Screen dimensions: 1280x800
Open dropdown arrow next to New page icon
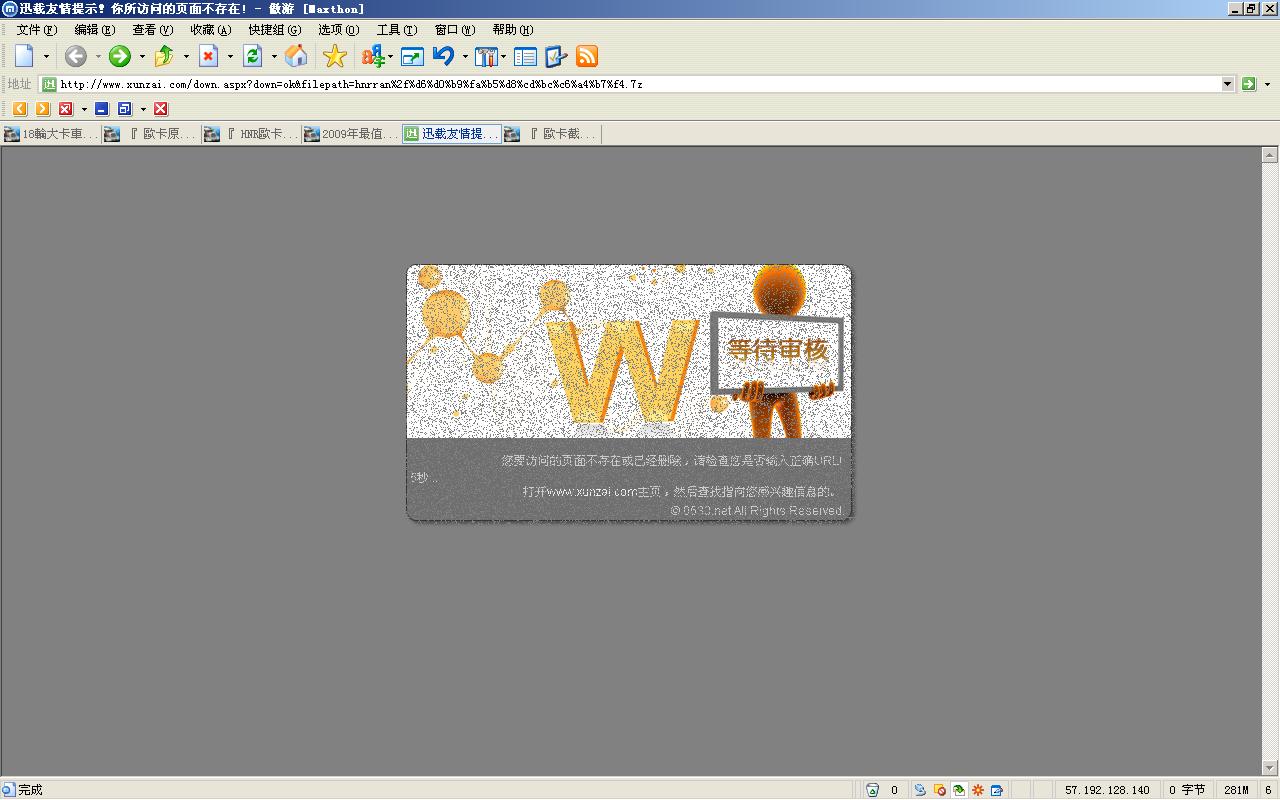click(46, 57)
